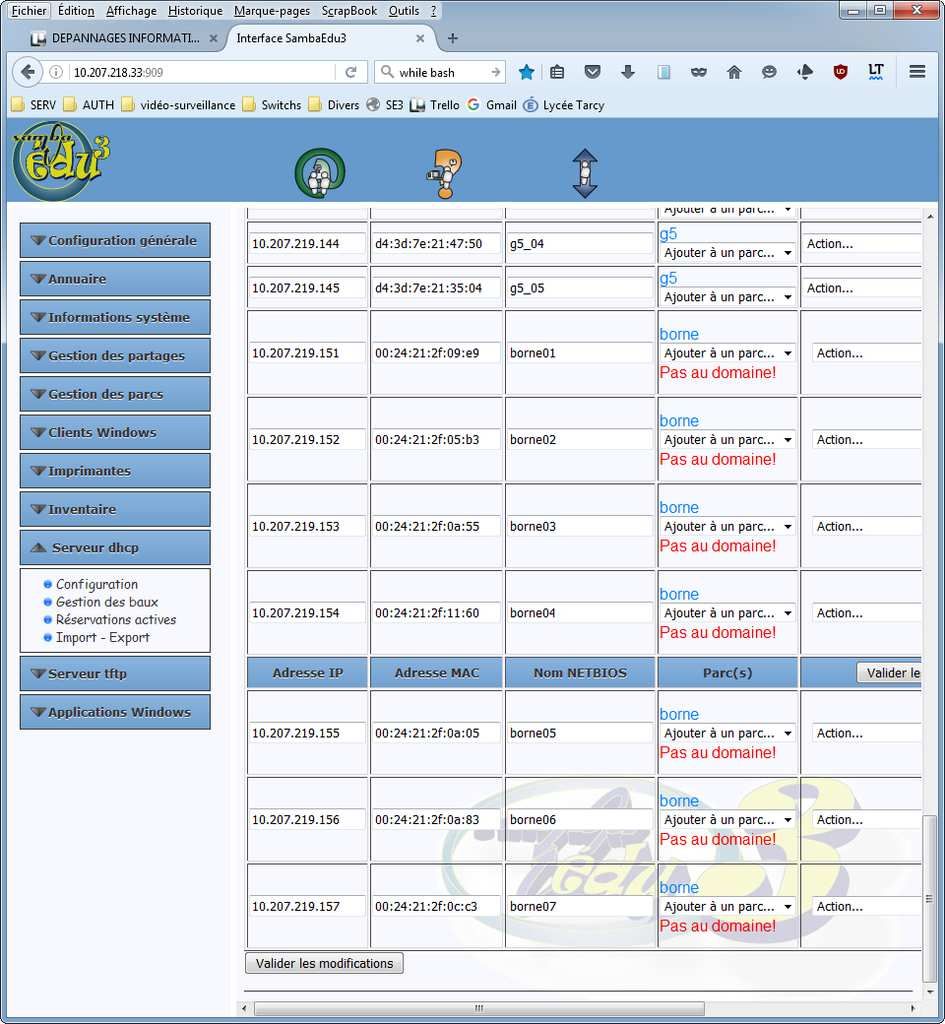This screenshot has width=945, height=1024.
Task: Expand the Annuaire menu
Action: pyautogui.click(x=115, y=279)
